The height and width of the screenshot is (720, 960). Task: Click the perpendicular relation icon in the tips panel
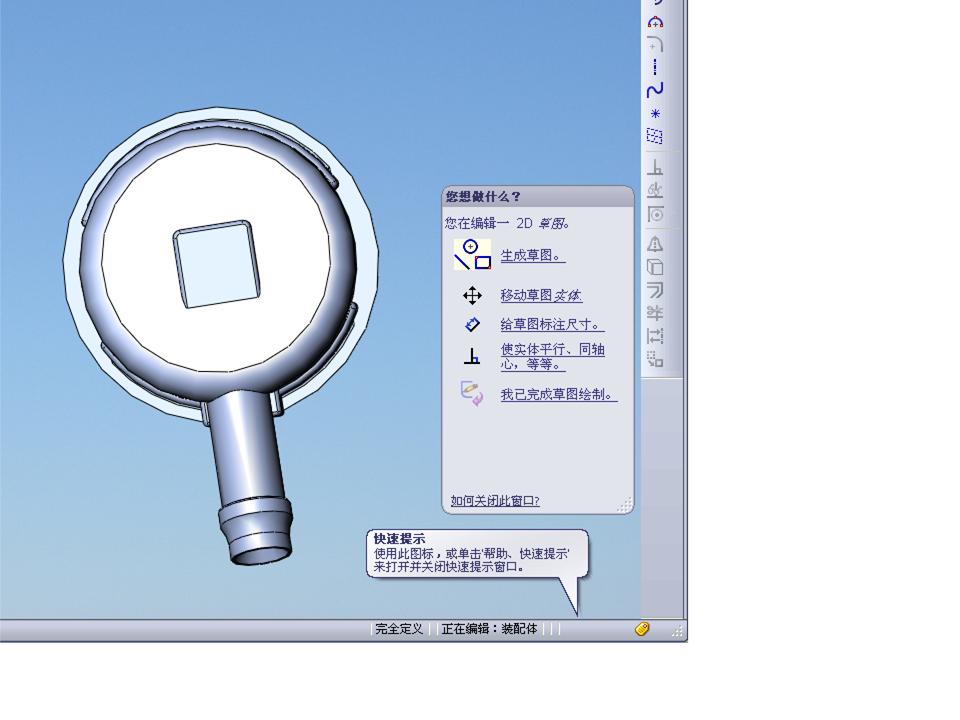471,356
